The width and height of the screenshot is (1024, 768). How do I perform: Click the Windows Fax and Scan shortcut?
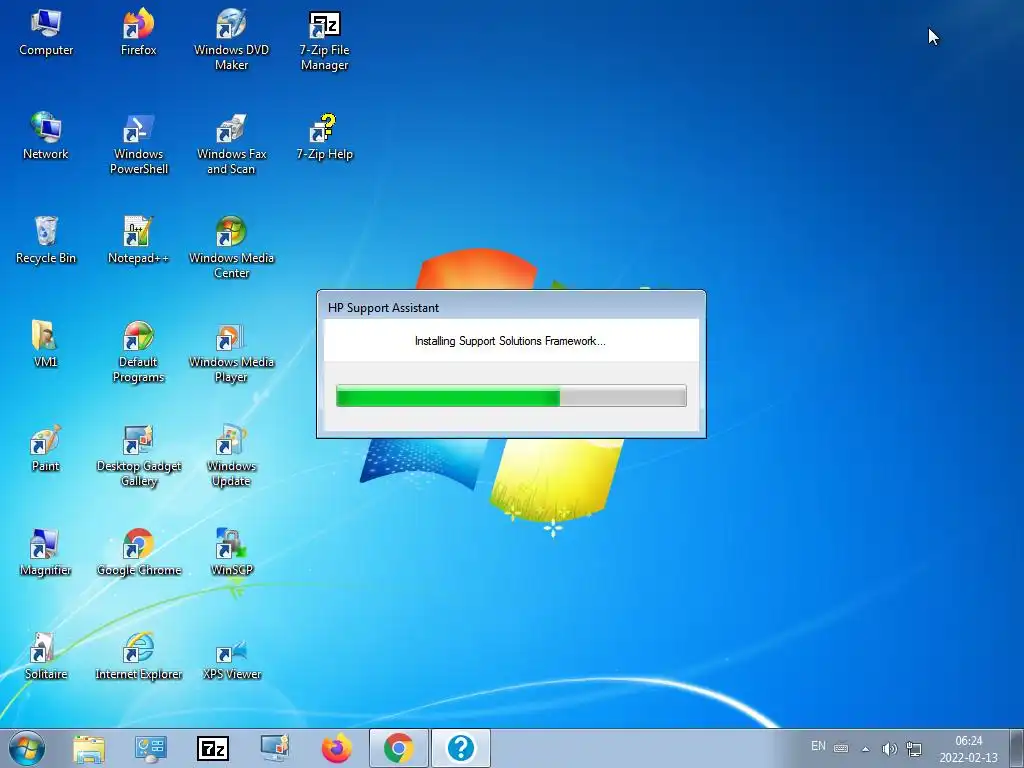(x=231, y=144)
